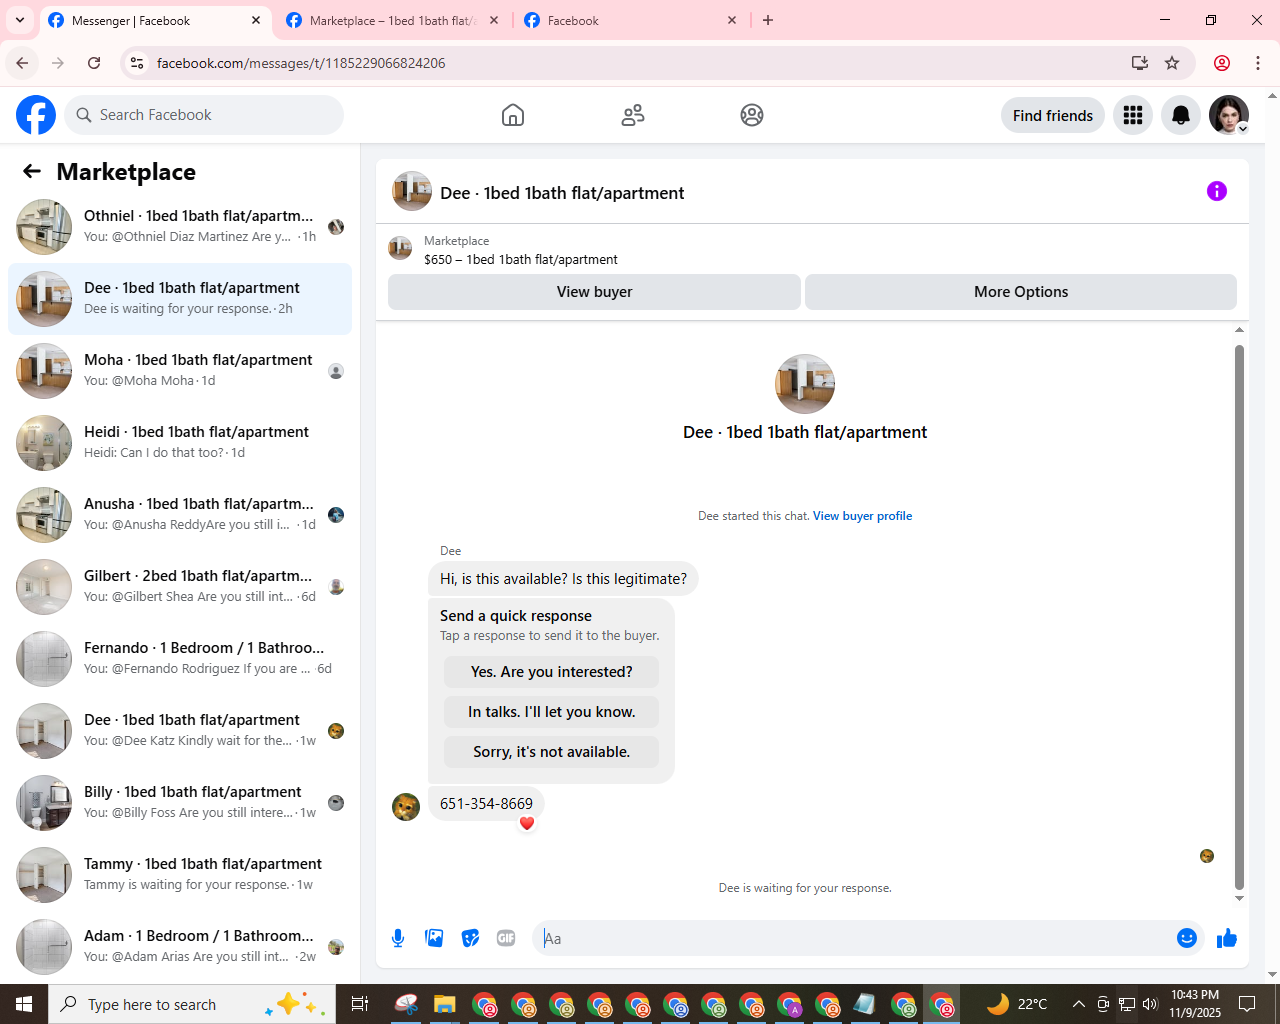Show hidden system tray icons
Viewport: 1280px width, 1024px height.
click(x=1078, y=1004)
